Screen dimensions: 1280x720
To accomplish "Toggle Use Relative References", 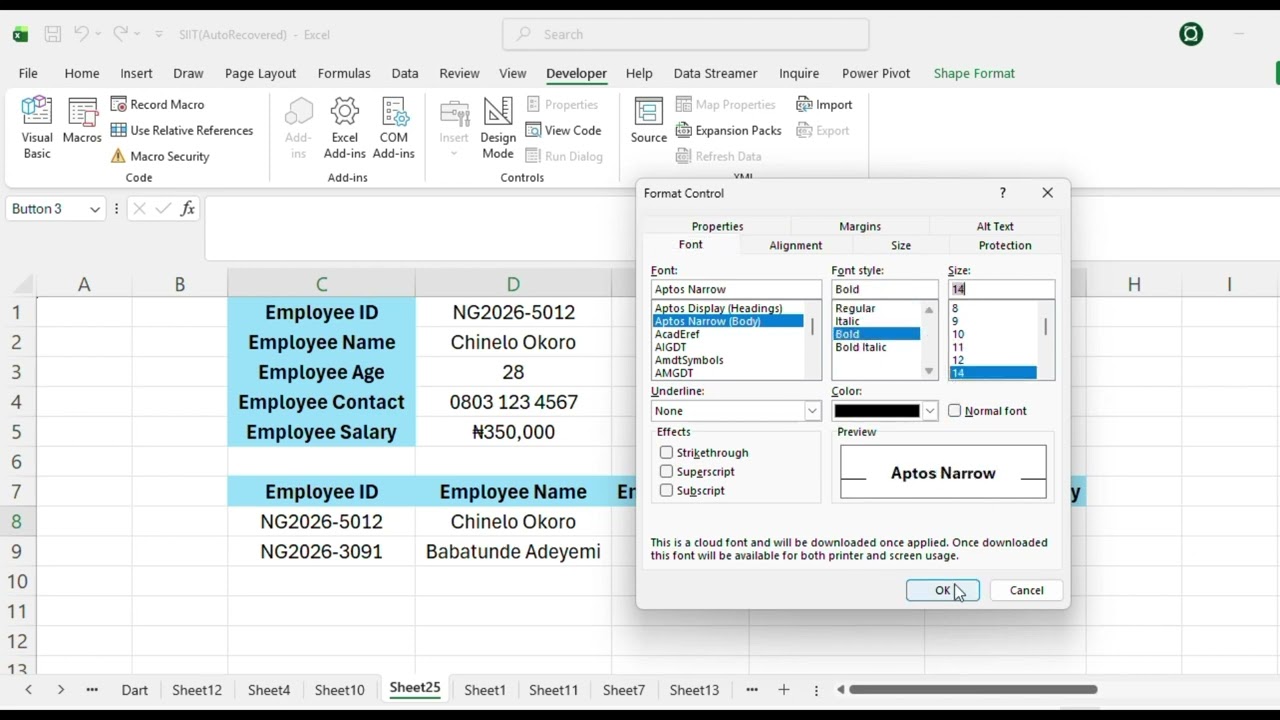I will coord(182,130).
